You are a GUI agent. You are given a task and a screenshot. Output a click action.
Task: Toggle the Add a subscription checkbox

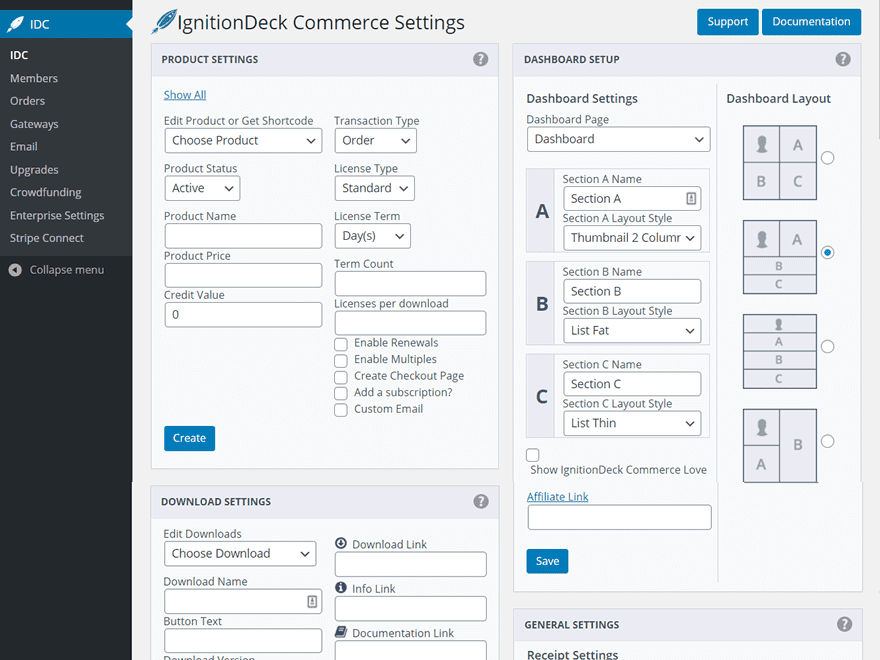pyautogui.click(x=341, y=393)
